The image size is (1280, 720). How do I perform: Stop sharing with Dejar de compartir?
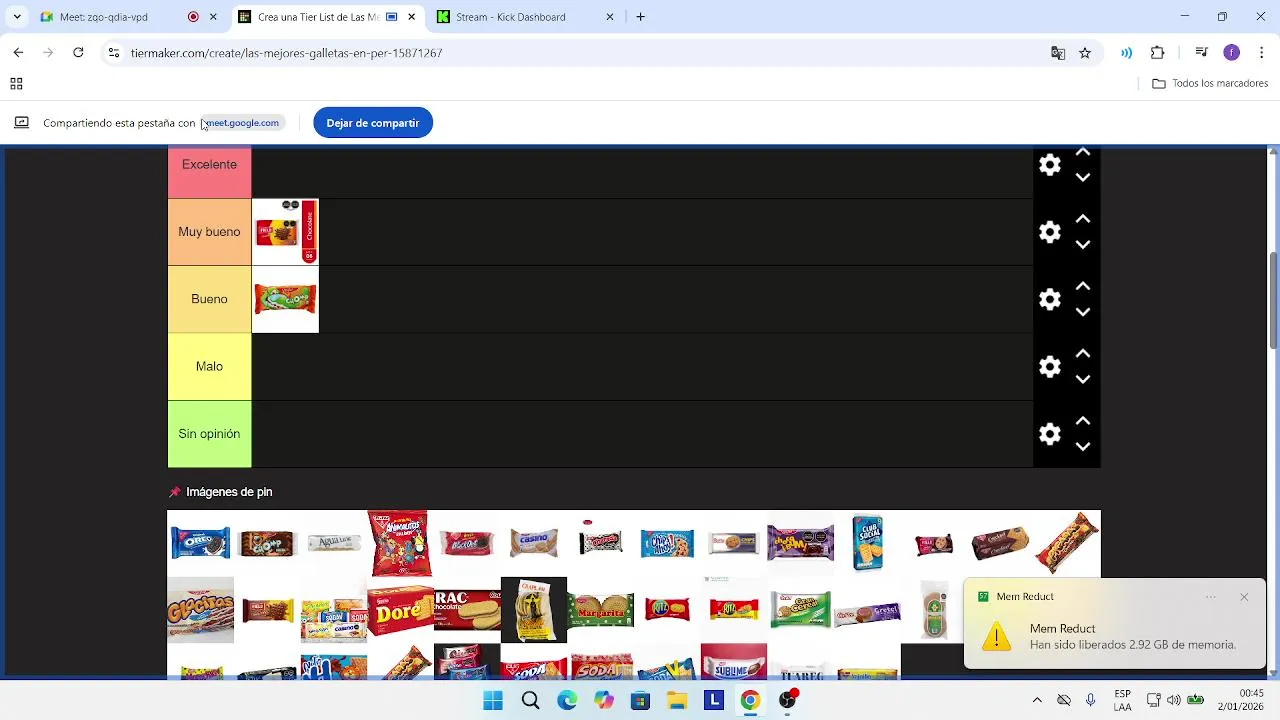373,123
